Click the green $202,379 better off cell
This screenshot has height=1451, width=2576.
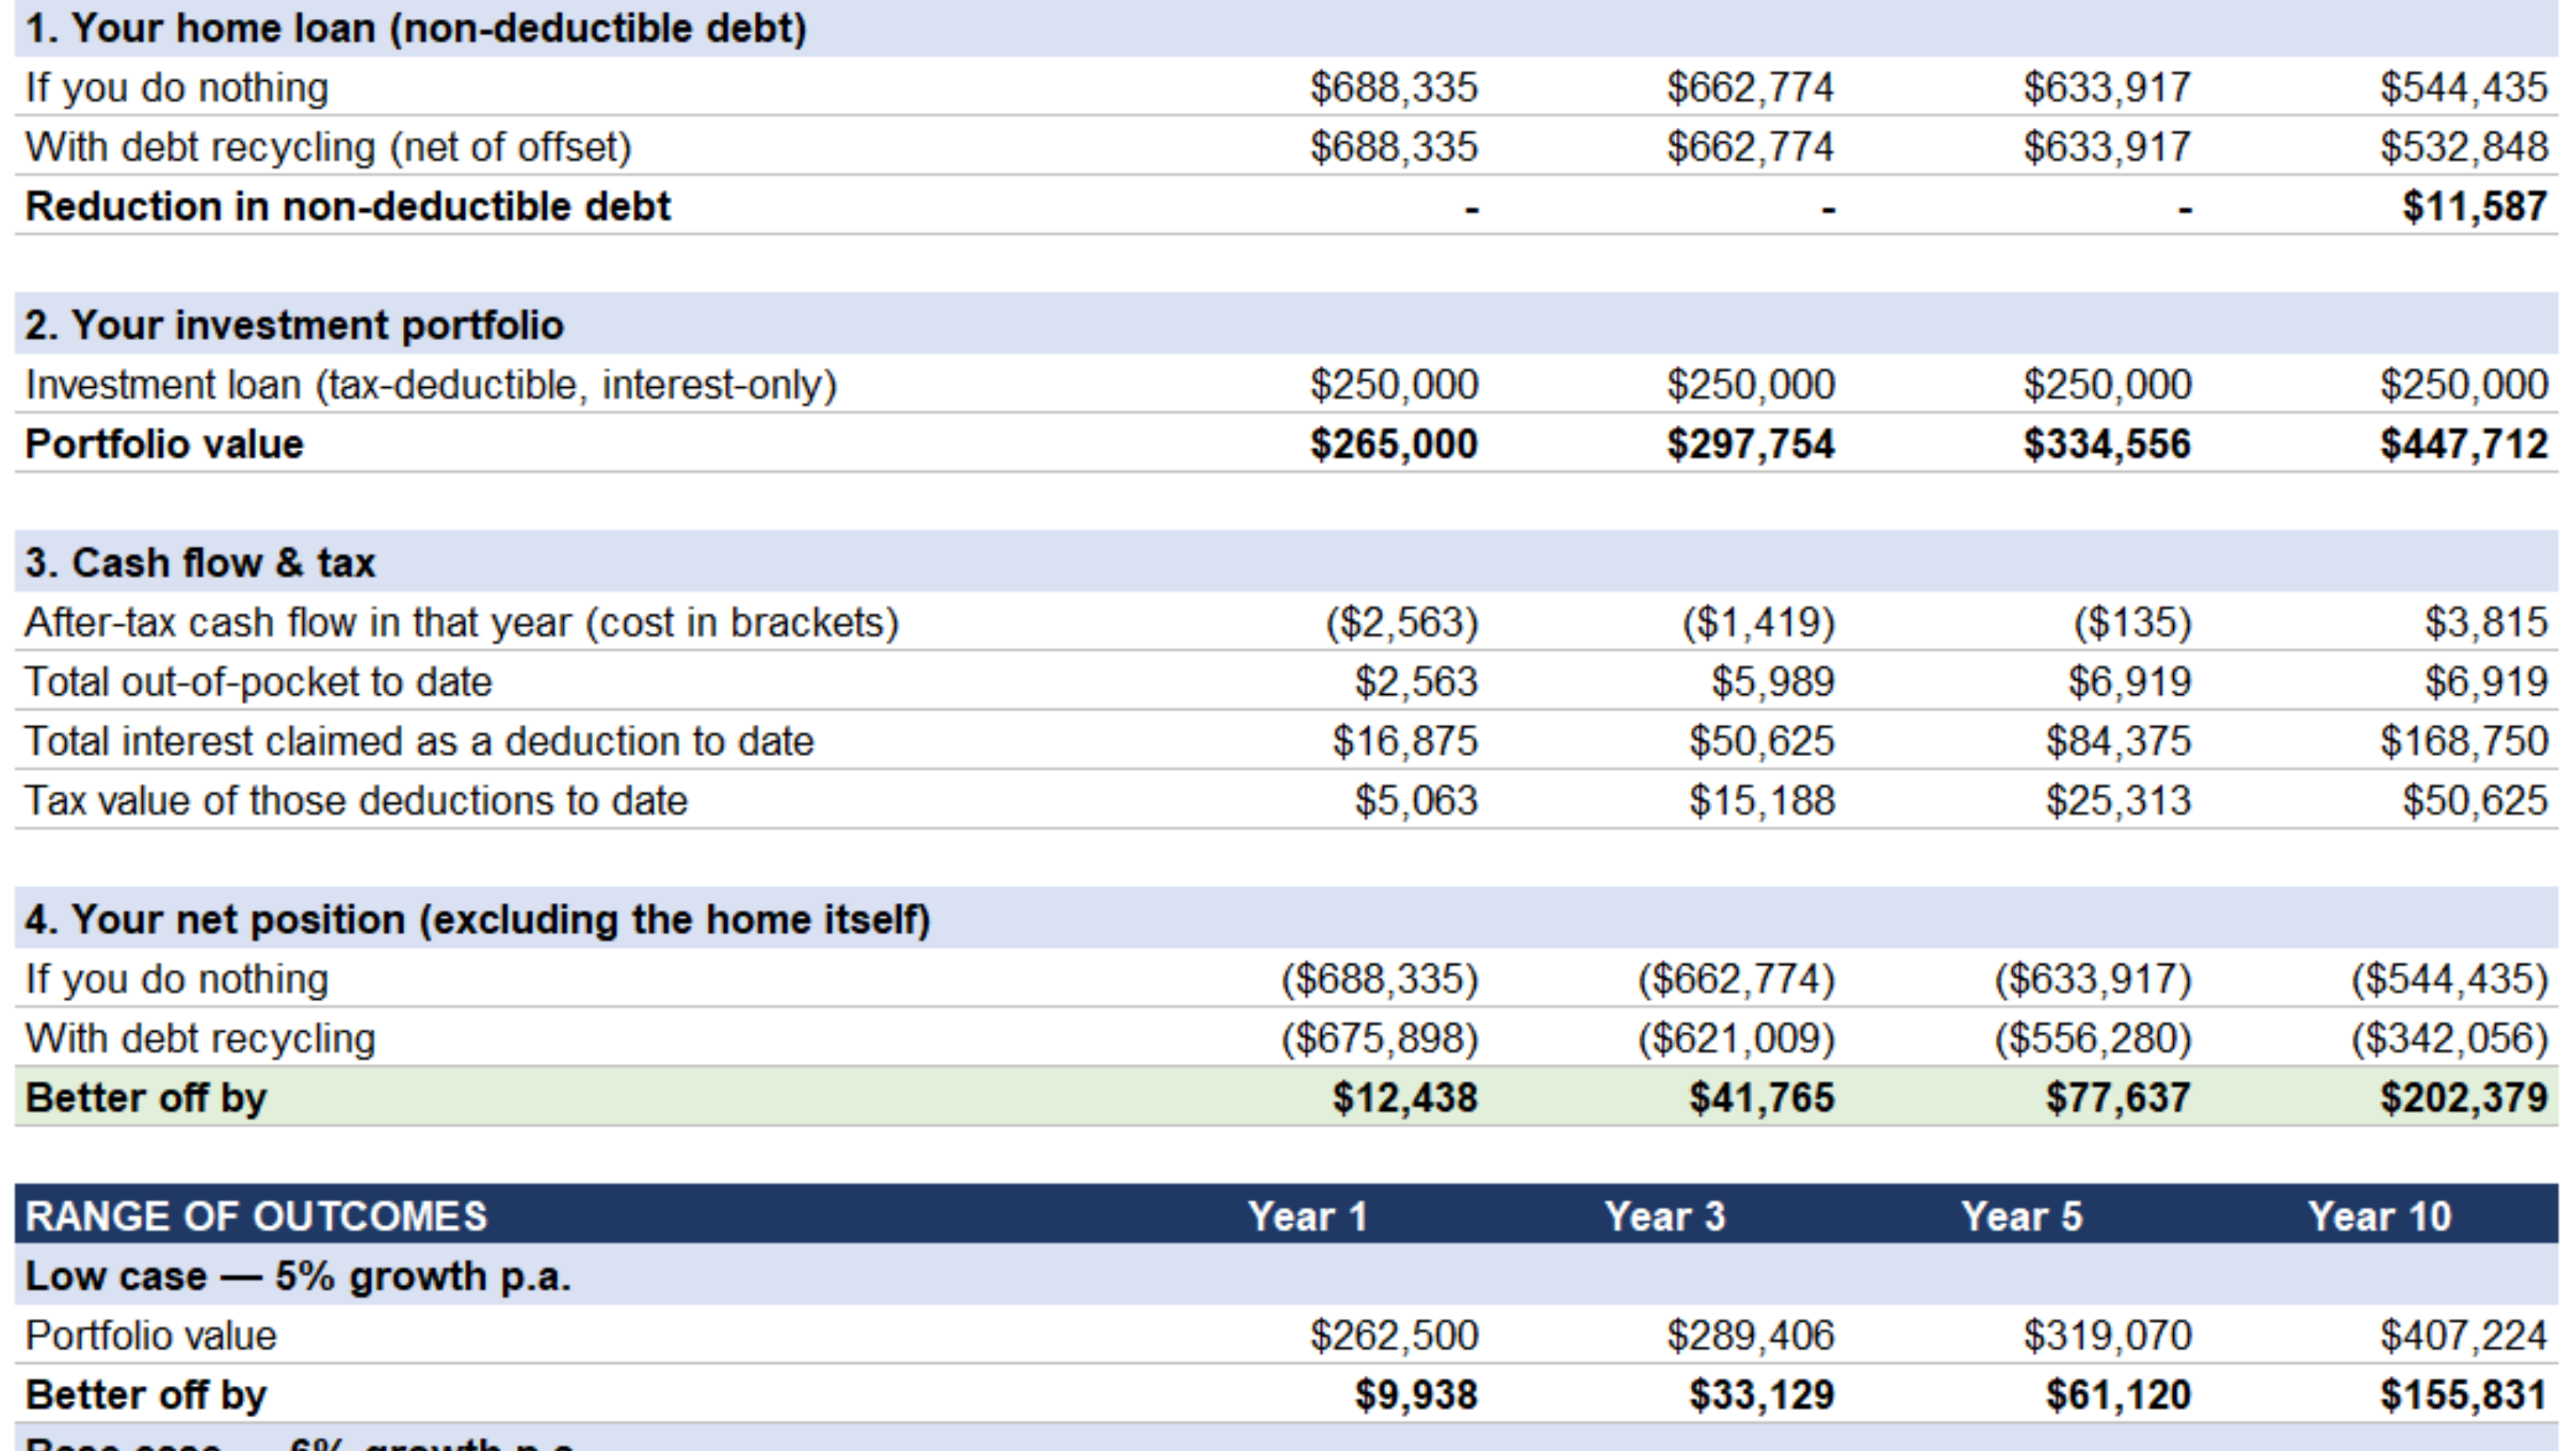2463,1098
